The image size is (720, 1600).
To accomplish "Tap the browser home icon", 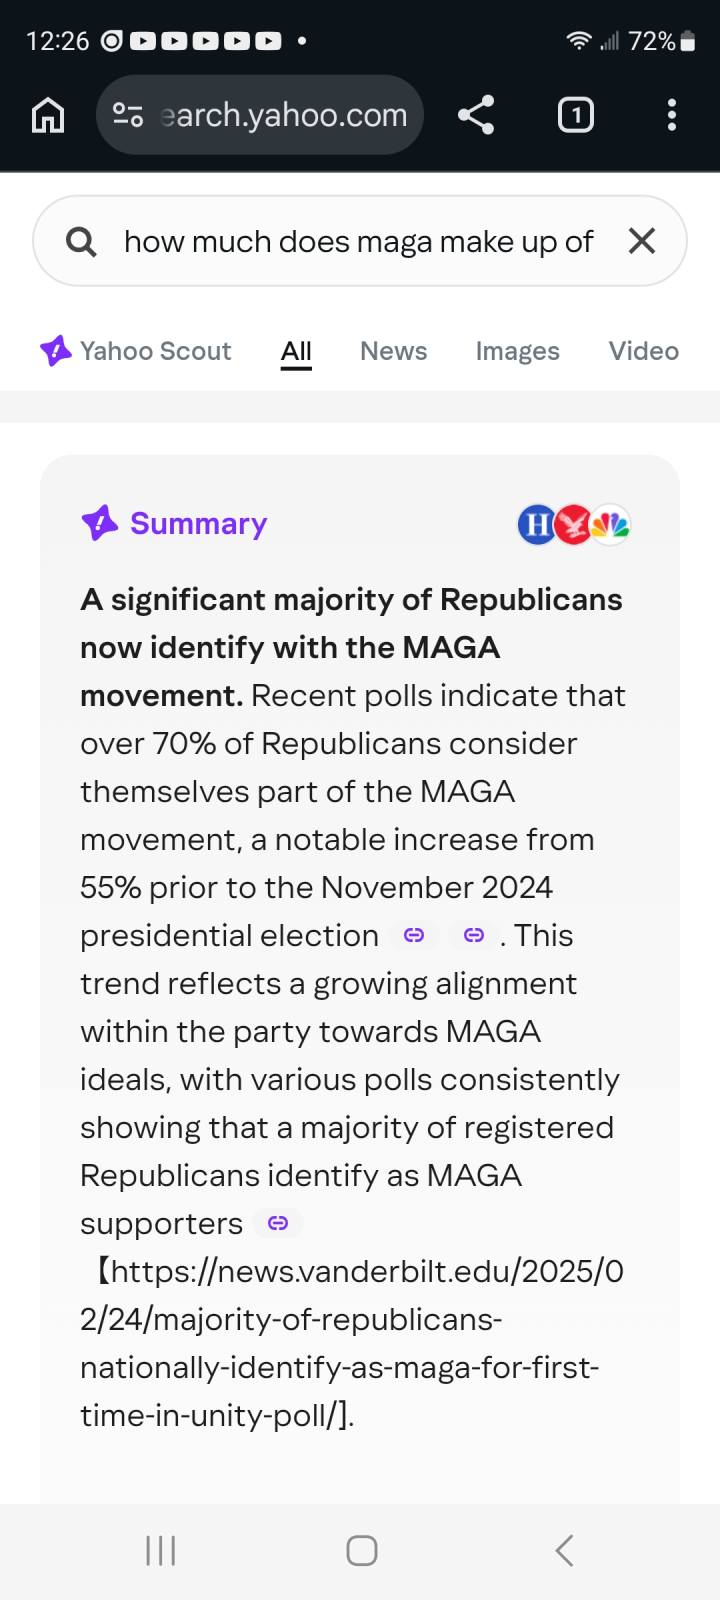I will [48, 115].
